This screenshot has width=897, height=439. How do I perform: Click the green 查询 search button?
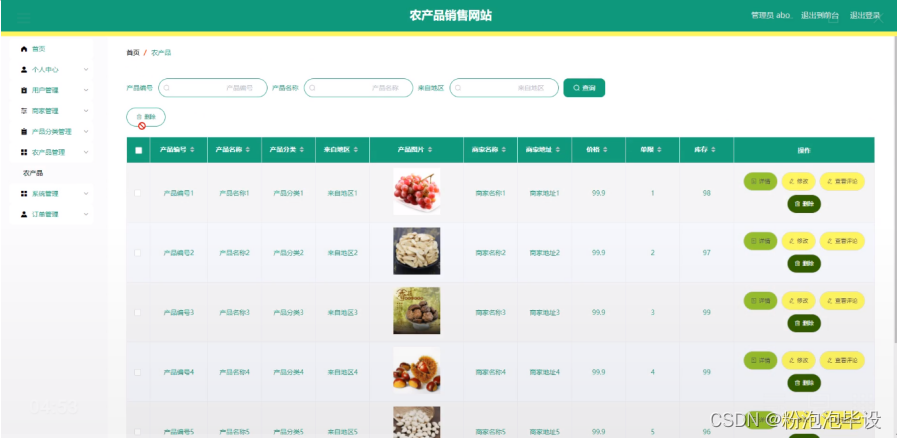point(584,88)
